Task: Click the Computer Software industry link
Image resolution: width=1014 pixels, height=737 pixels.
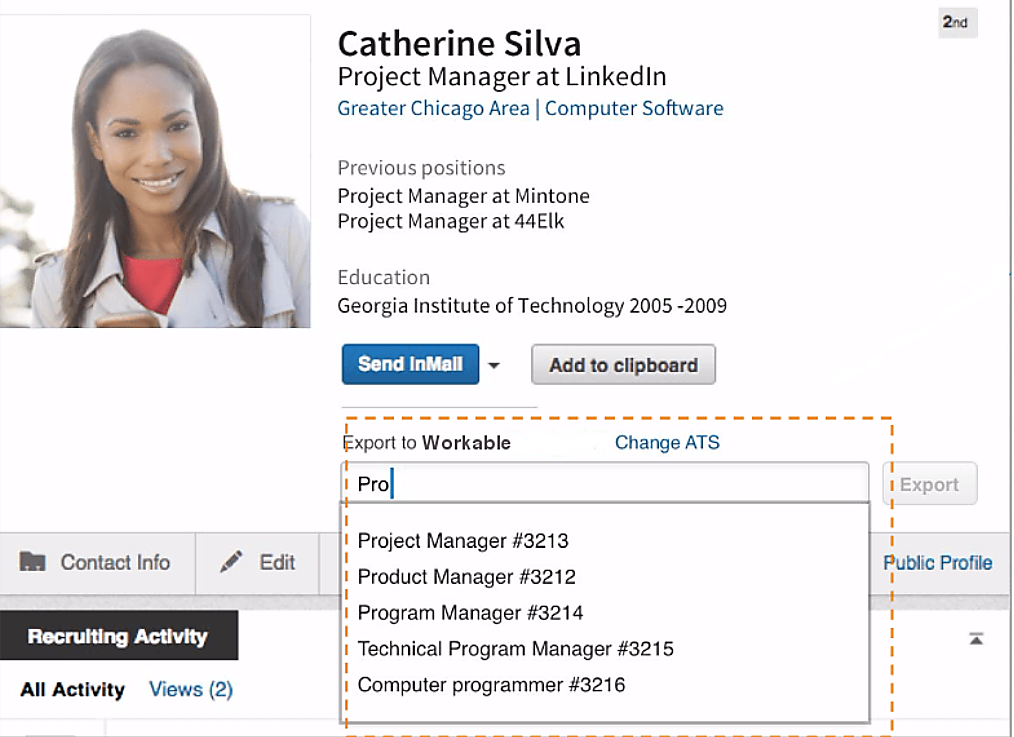Action: pos(634,108)
